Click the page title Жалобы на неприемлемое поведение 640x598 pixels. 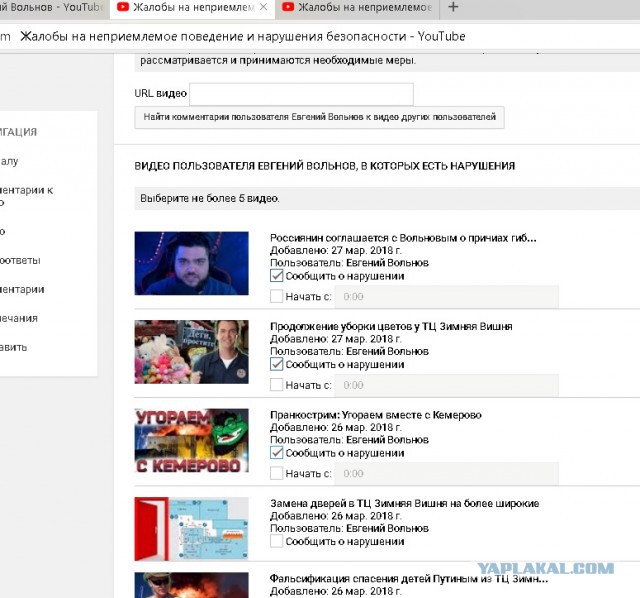point(243,37)
